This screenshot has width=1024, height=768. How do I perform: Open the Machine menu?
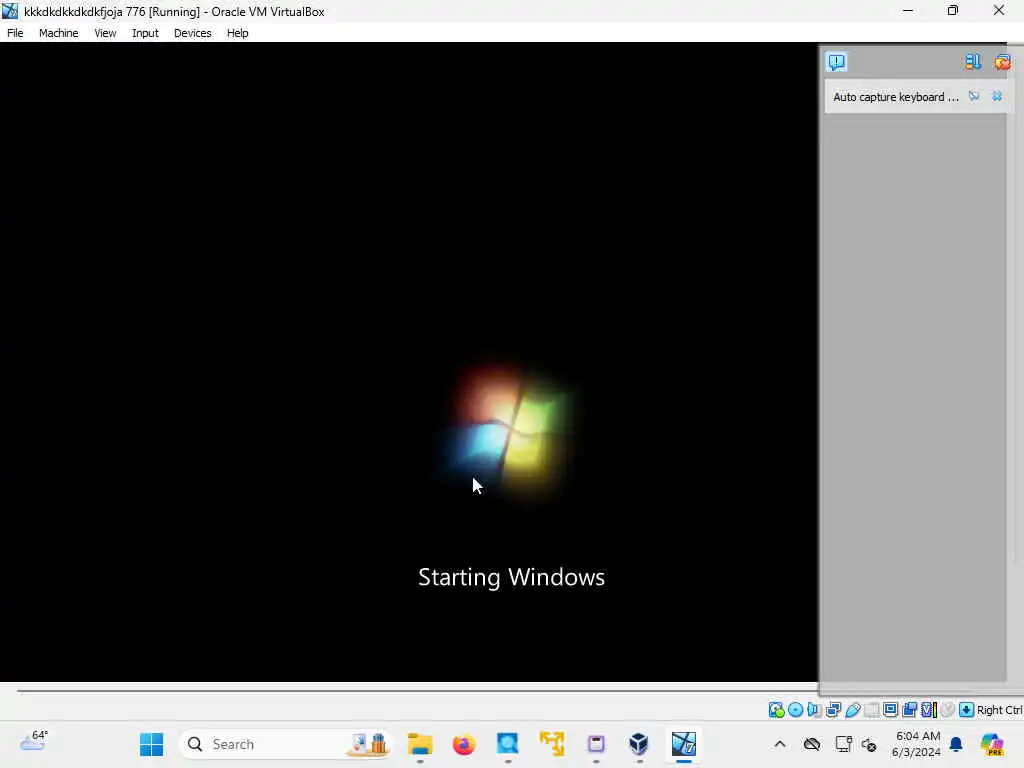58,33
